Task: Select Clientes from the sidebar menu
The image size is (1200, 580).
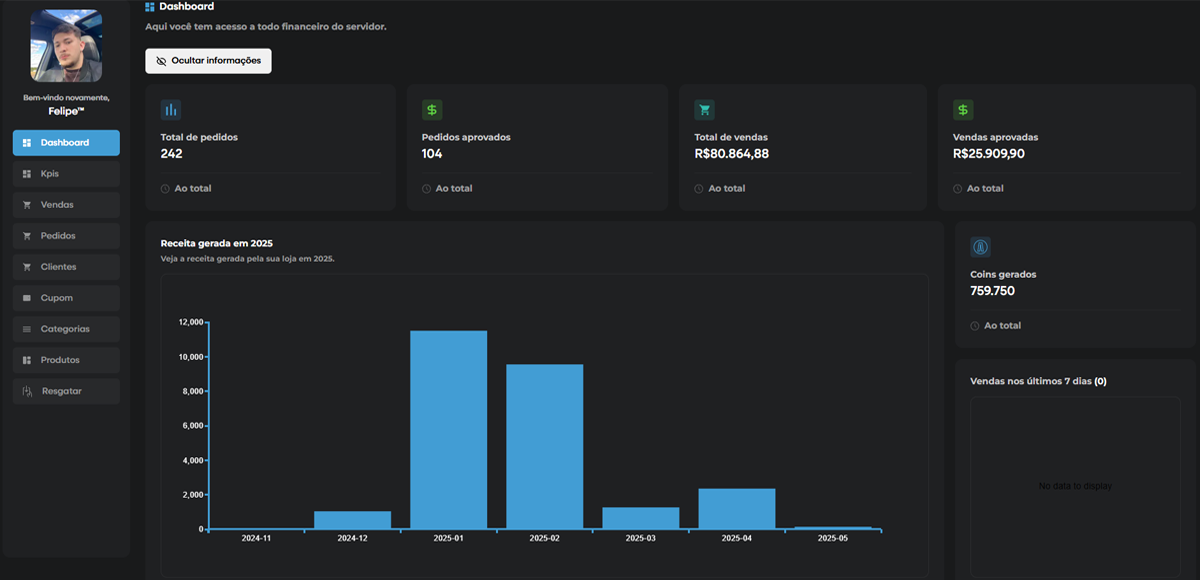Action: click(66, 267)
